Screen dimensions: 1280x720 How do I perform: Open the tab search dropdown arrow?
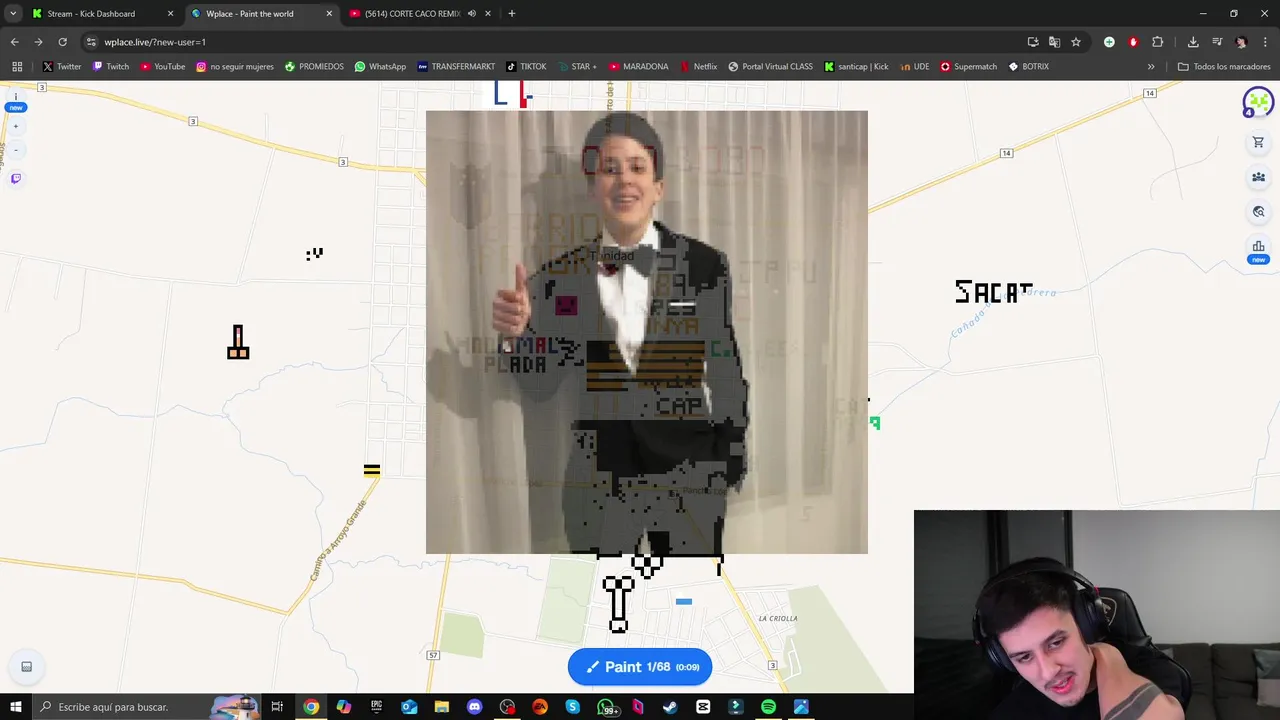pyautogui.click(x=13, y=14)
